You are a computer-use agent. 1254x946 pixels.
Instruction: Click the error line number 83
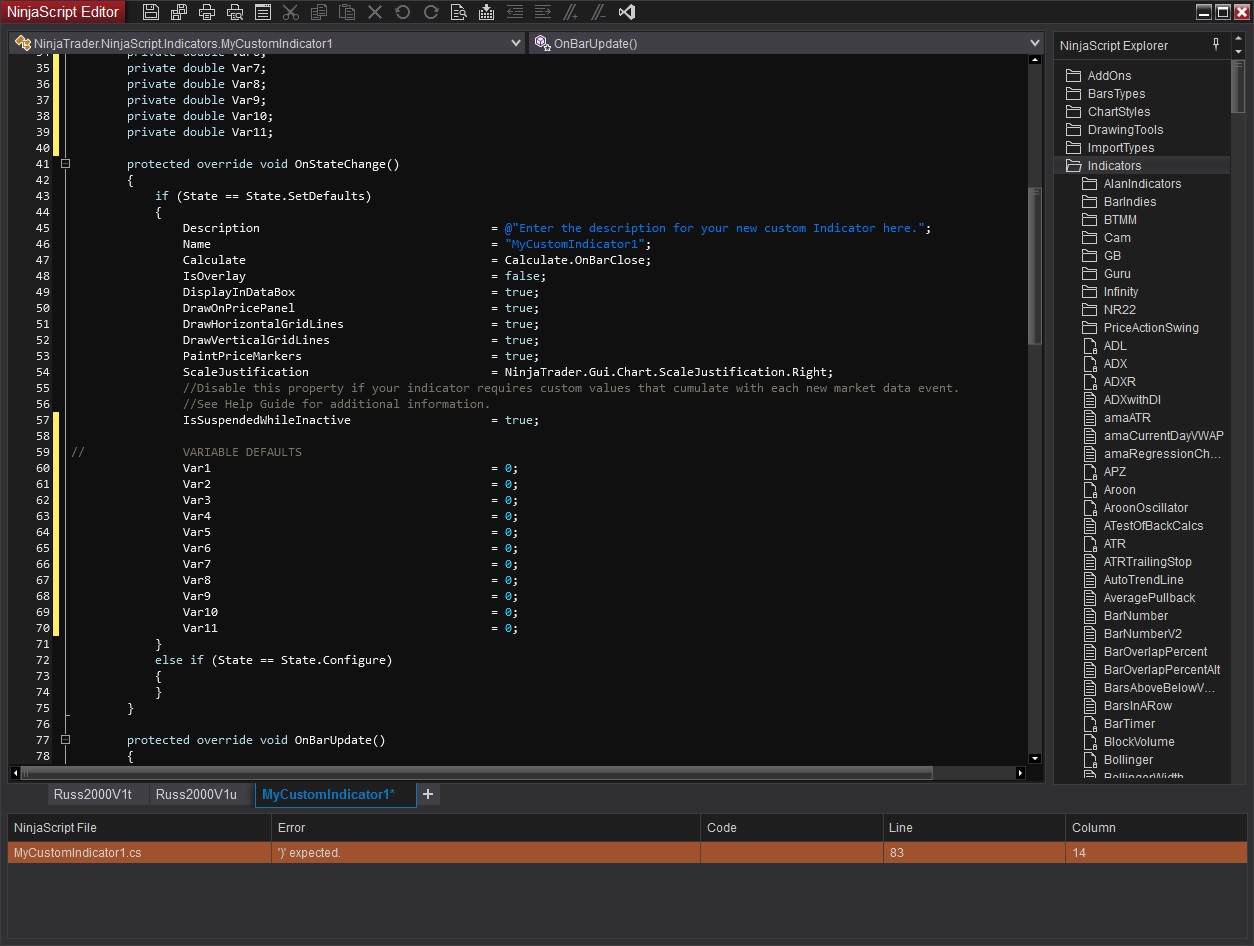pos(975,853)
